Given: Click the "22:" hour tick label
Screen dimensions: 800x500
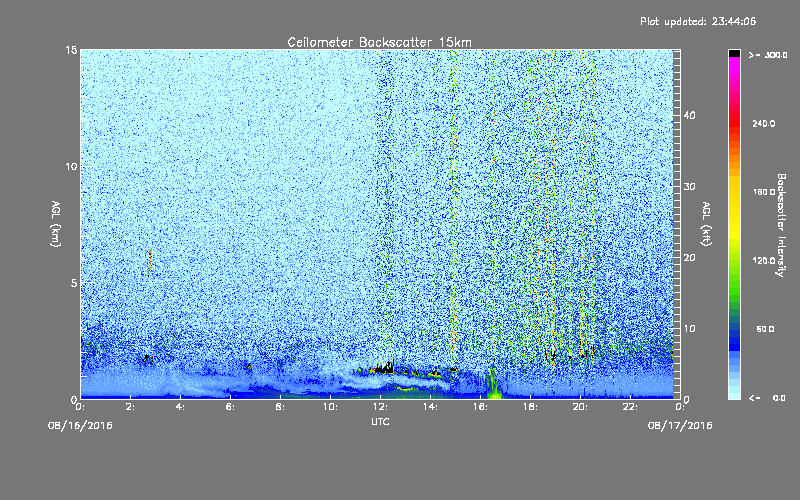Looking at the screenshot, I should (631, 407).
